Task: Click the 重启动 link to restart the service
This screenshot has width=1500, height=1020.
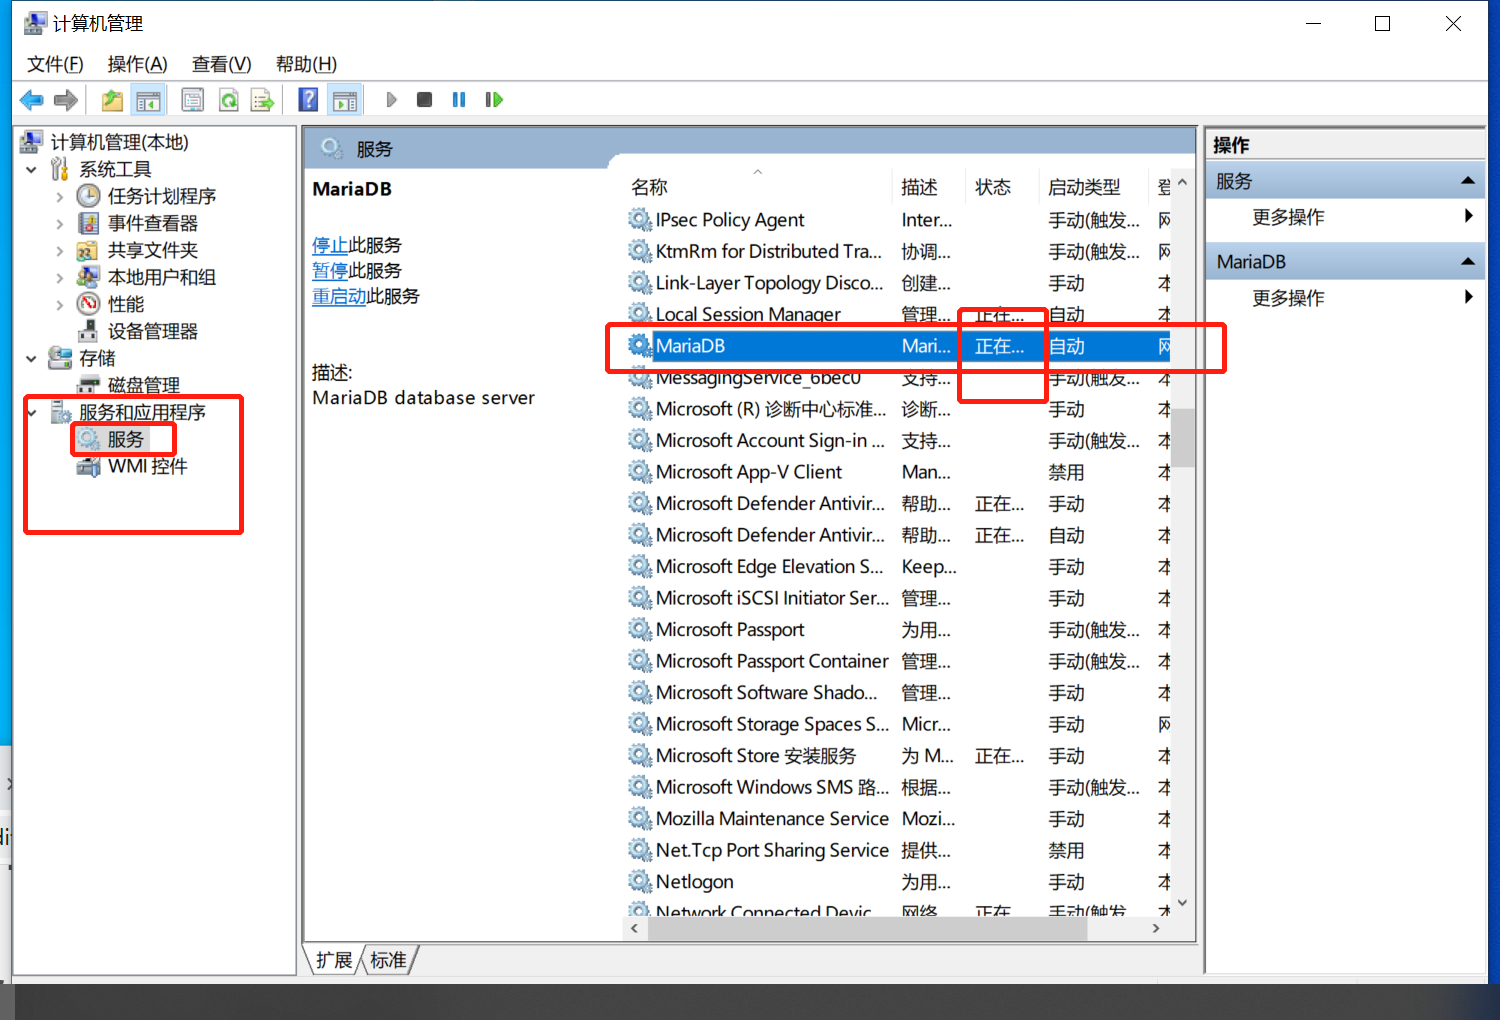Action: pyautogui.click(x=339, y=296)
